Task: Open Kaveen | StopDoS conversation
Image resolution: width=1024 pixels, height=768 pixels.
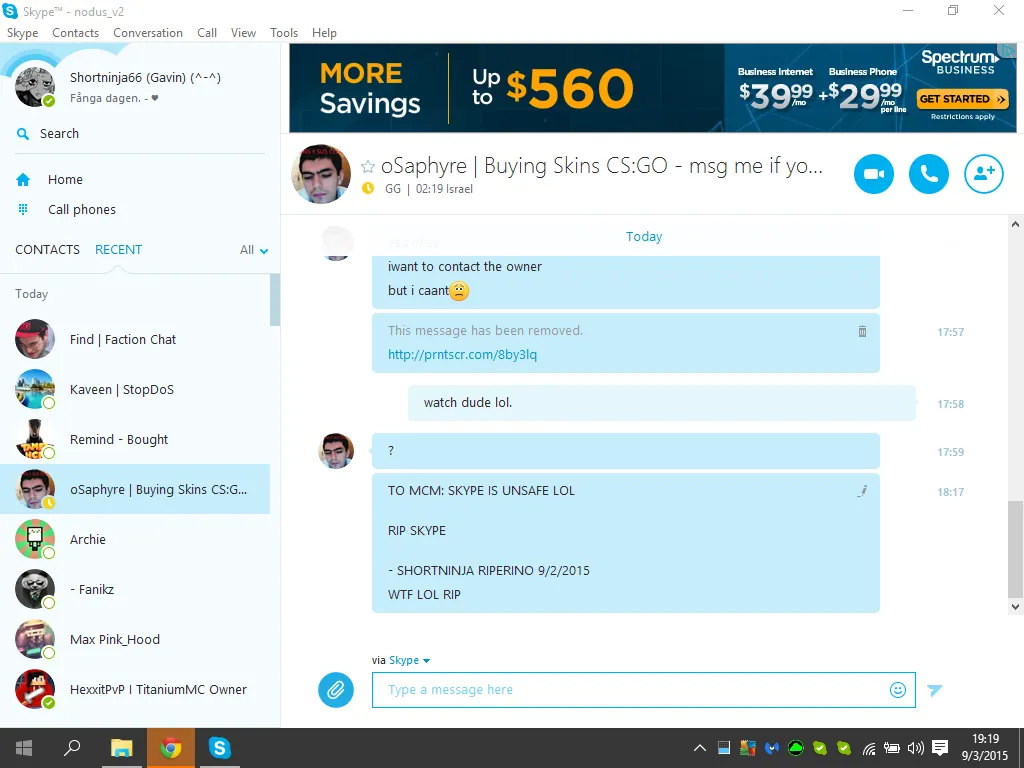Action: (135, 389)
